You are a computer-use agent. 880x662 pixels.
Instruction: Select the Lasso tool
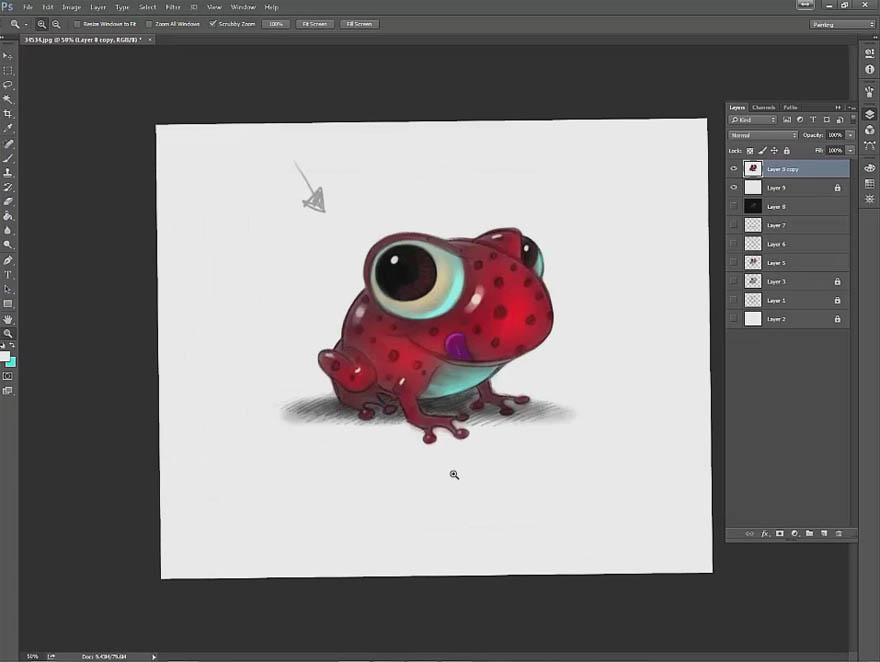[7, 85]
